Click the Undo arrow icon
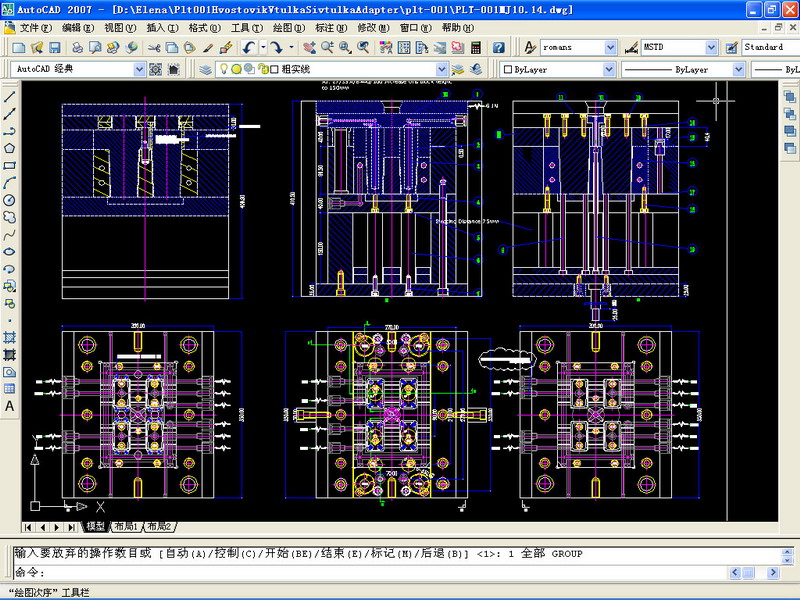800x600 pixels. 249,47
